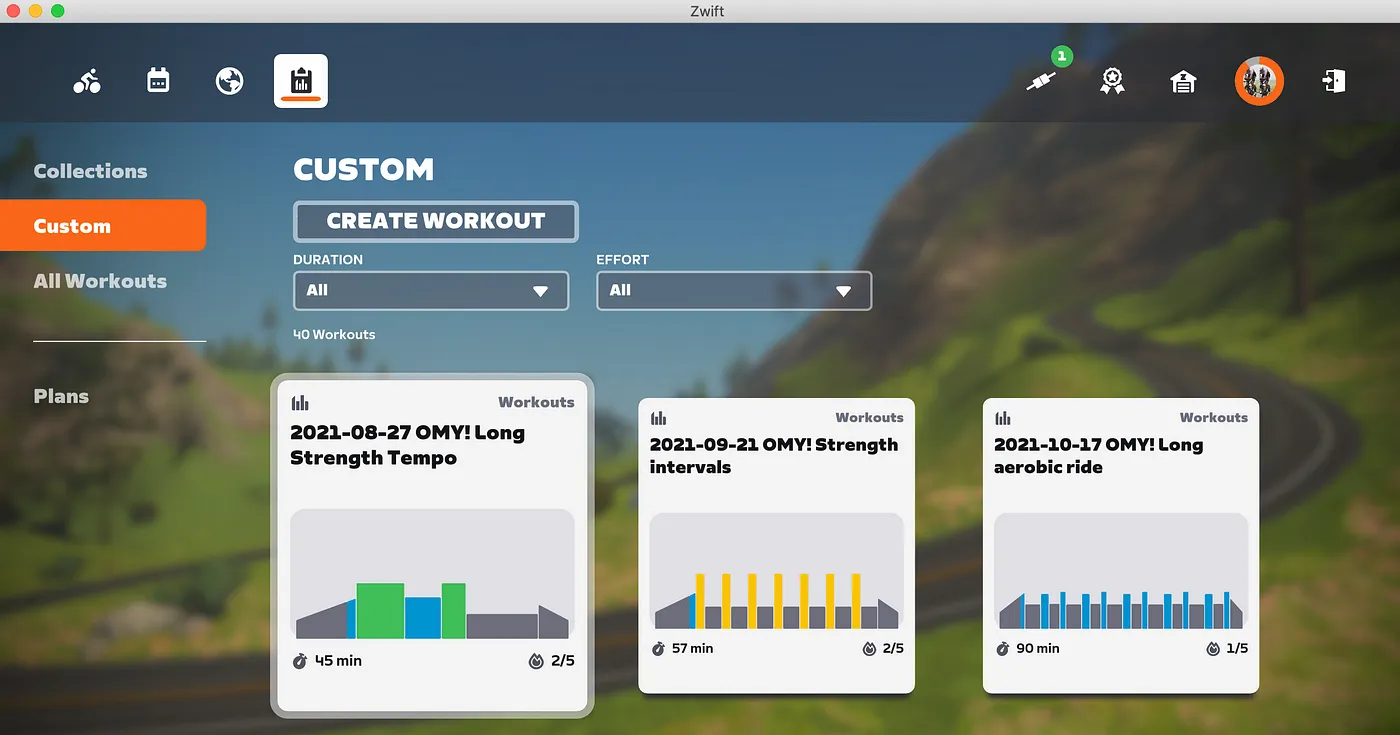
Task: Click the 90 min duration label
Action: coord(1037,648)
